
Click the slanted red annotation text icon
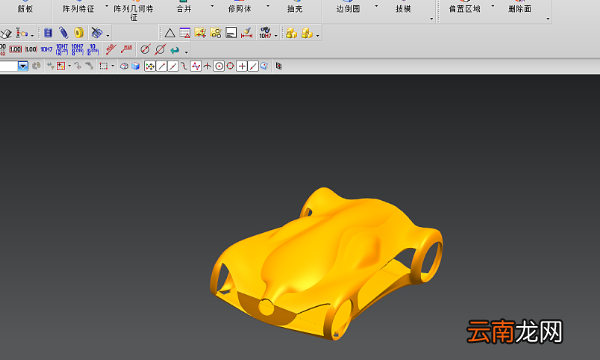pos(111,49)
